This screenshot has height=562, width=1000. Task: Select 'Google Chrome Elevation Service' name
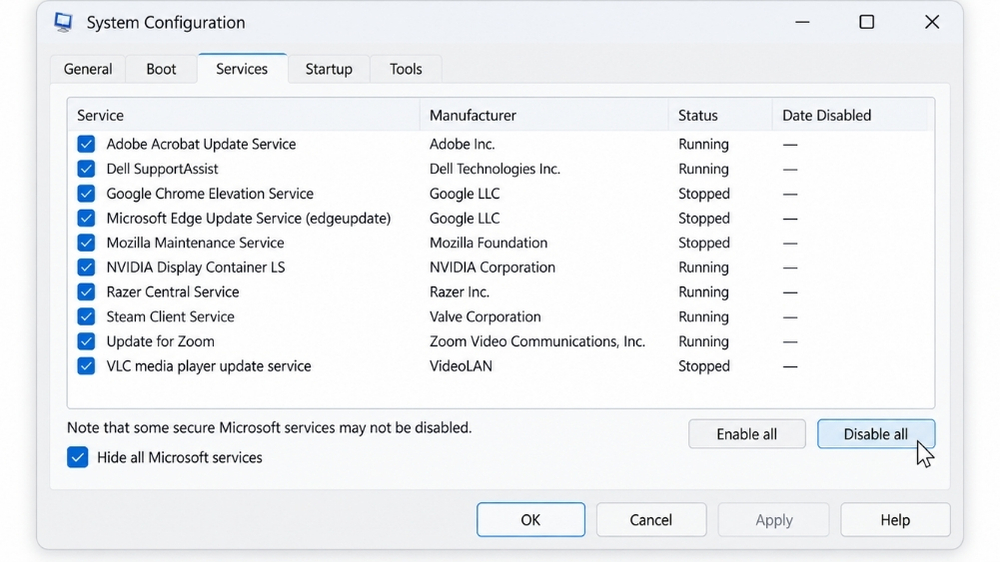tap(210, 193)
